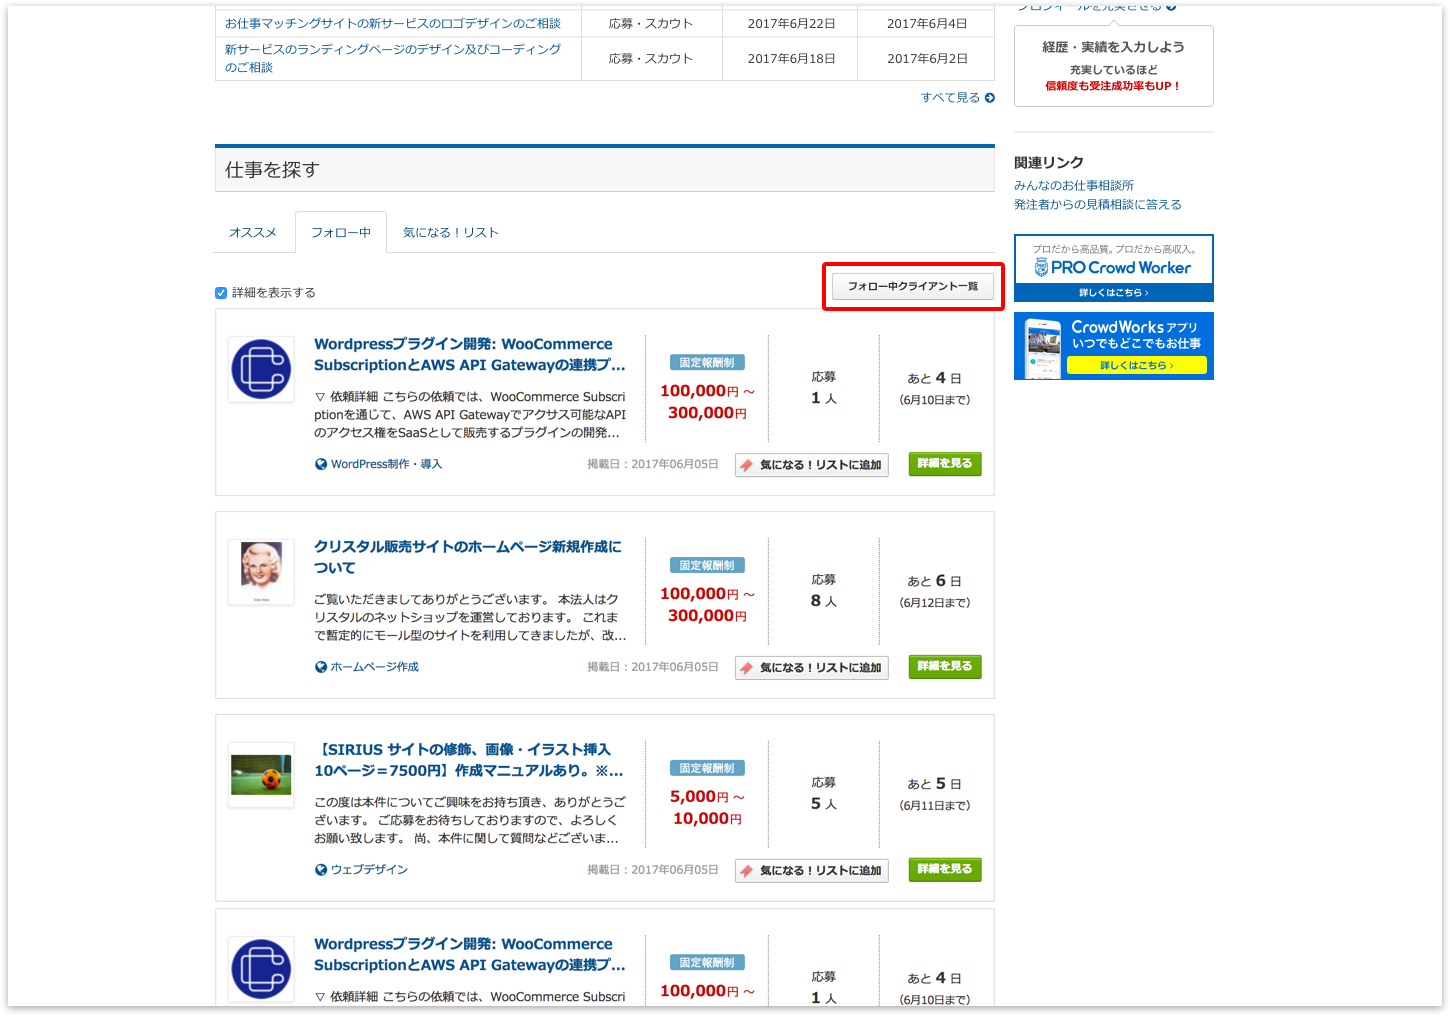Click the PRO Crowd Worker banner logo
Image resolution: width=1450 pixels, height=1016 pixels.
pyautogui.click(x=1113, y=267)
